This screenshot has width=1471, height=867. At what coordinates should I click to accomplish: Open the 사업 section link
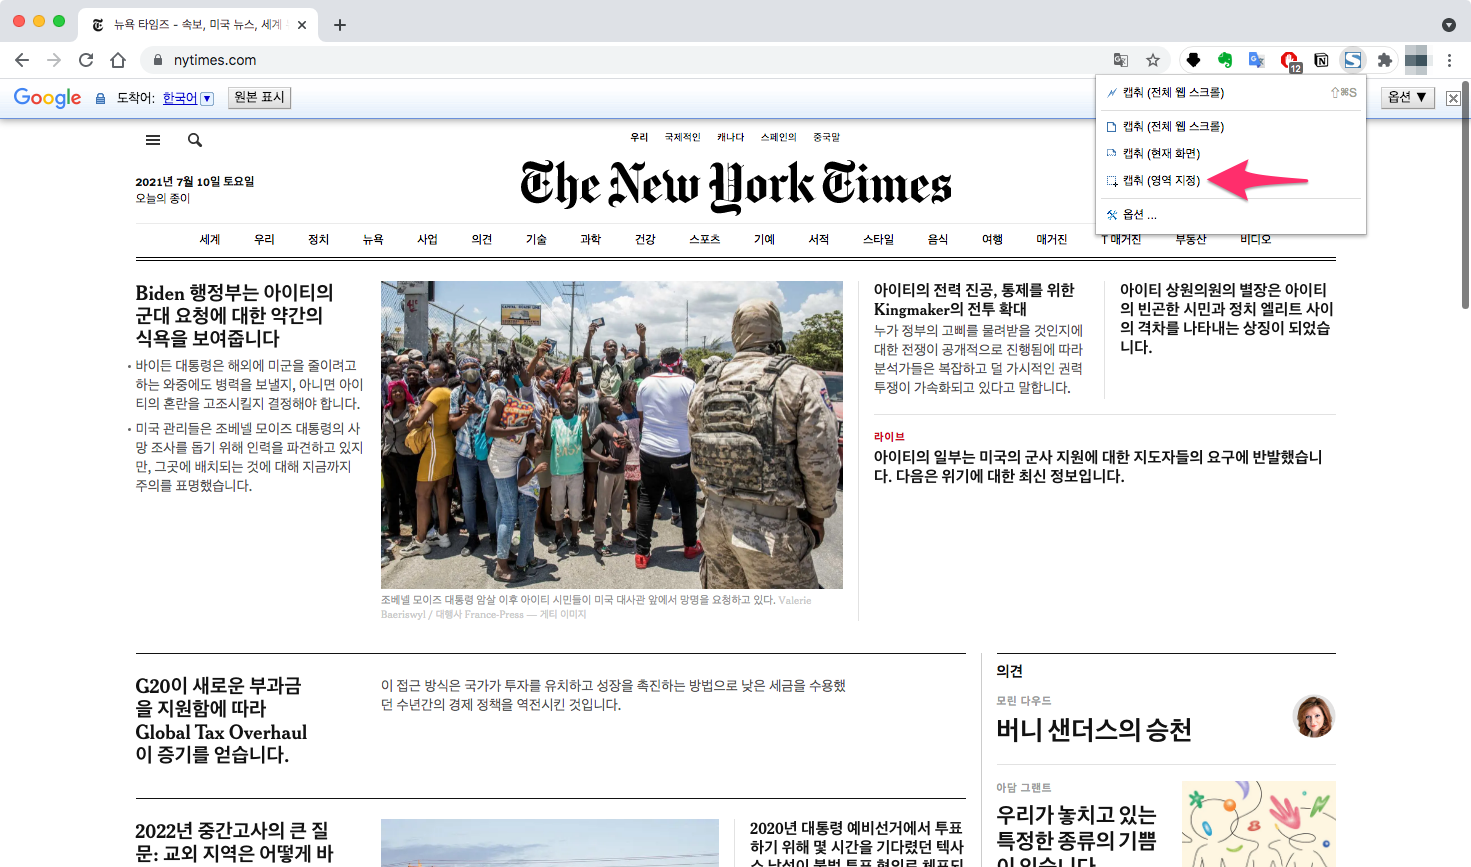(428, 239)
